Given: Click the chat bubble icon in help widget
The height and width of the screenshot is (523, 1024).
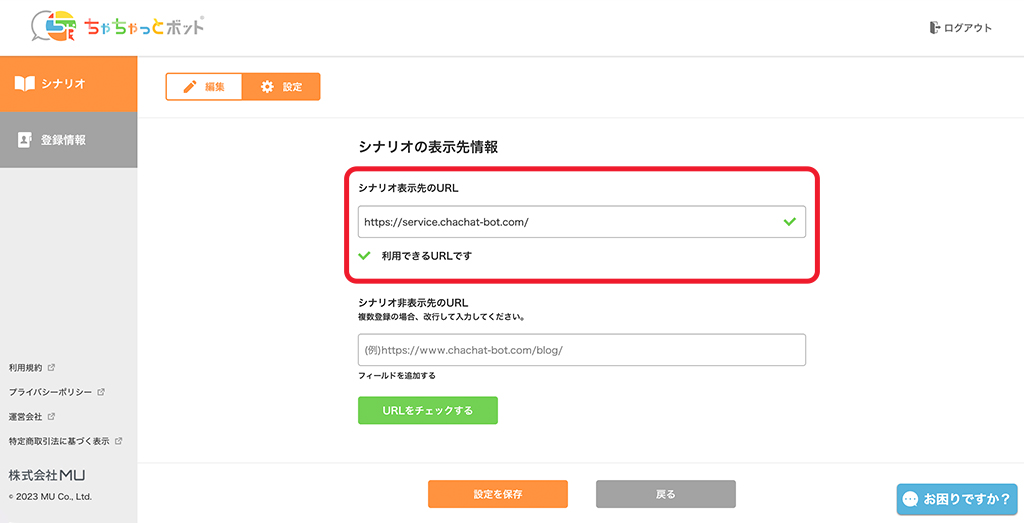Looking at the screenshot, I should click(910, 499).
